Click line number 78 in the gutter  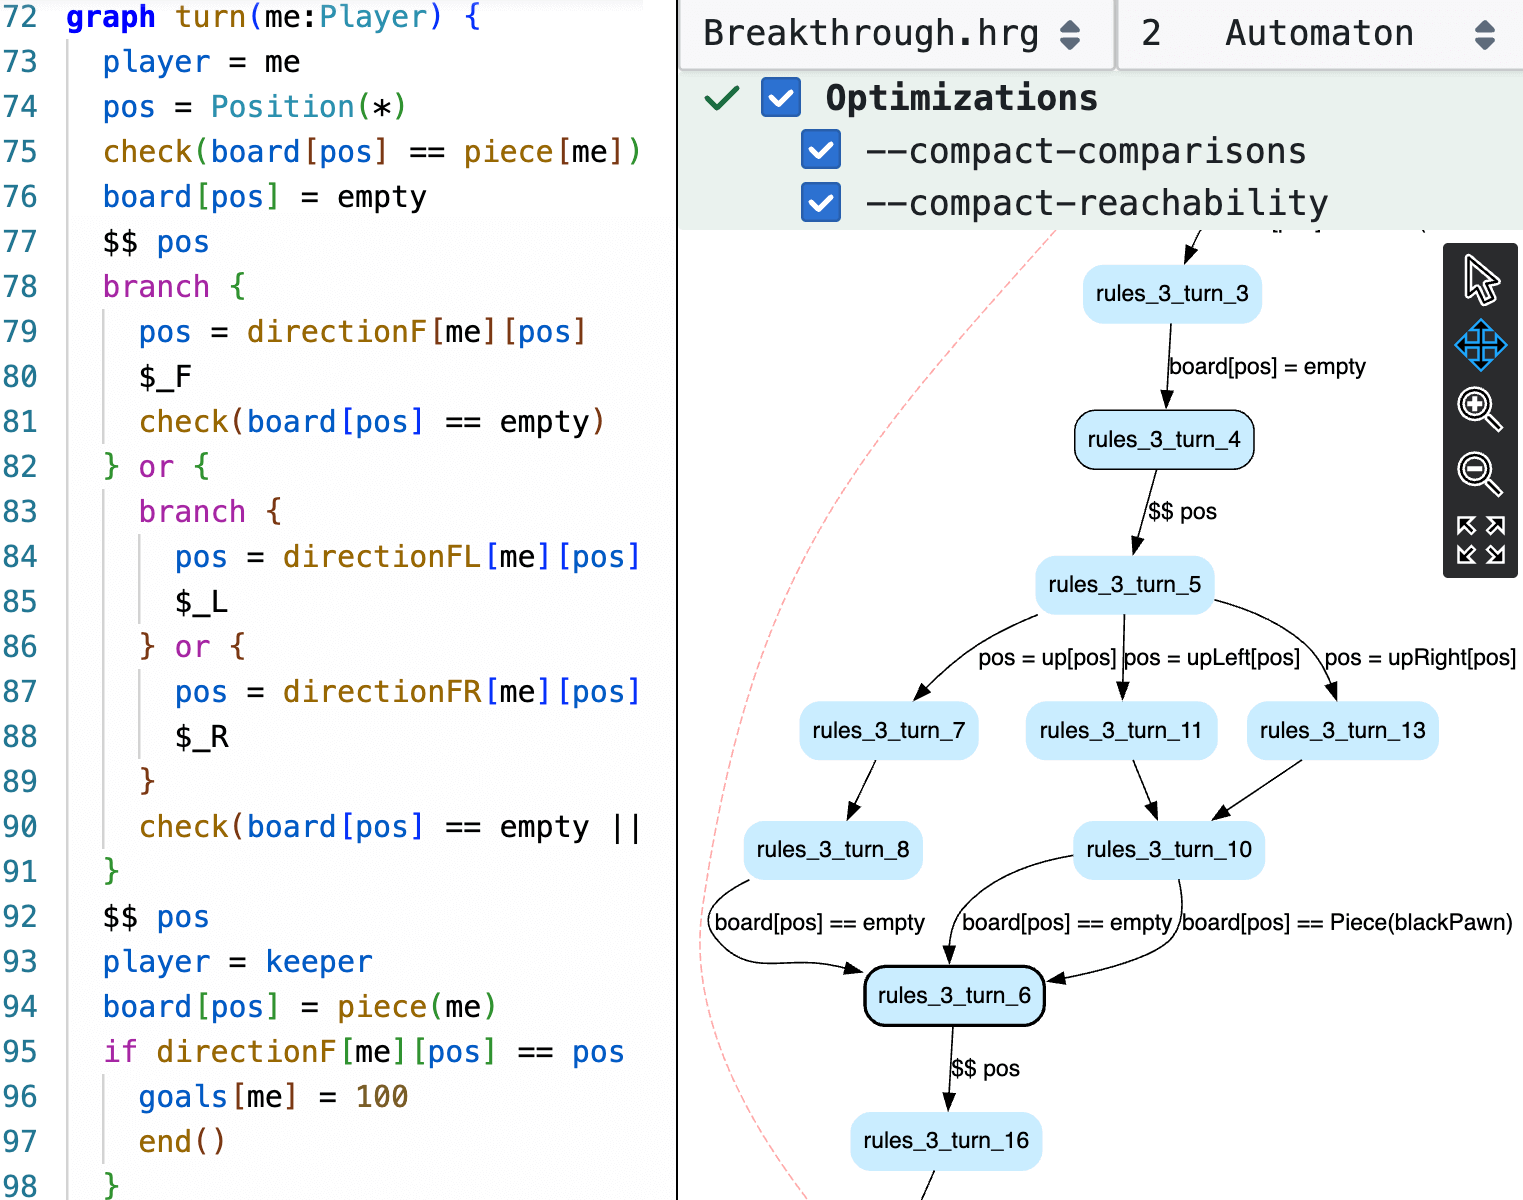pyautogui.click(x=21, y=287)
